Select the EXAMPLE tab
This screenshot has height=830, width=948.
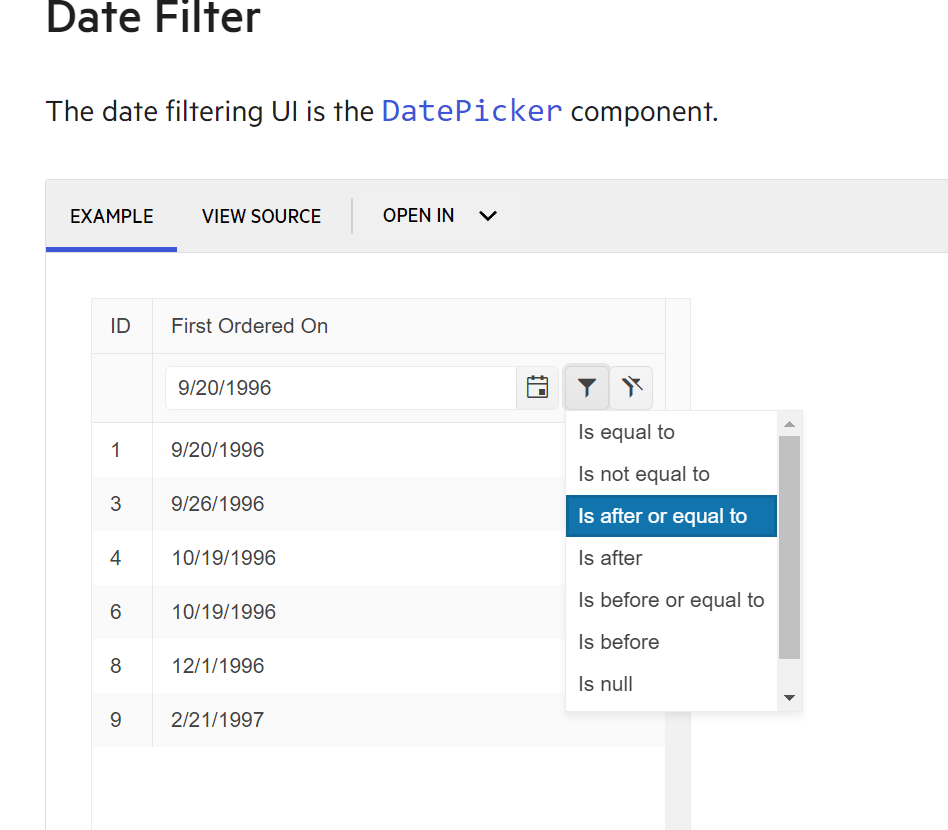111,216
